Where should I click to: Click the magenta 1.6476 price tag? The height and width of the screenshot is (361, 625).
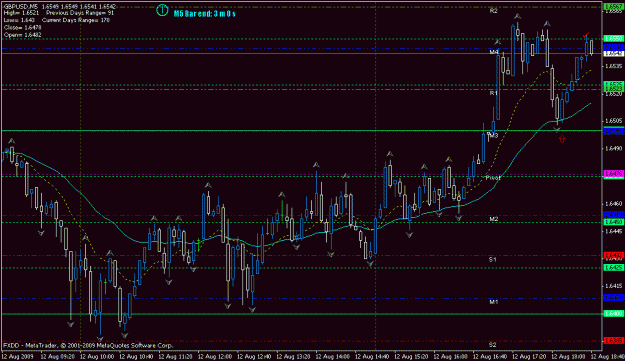click(x=614, y=174)
